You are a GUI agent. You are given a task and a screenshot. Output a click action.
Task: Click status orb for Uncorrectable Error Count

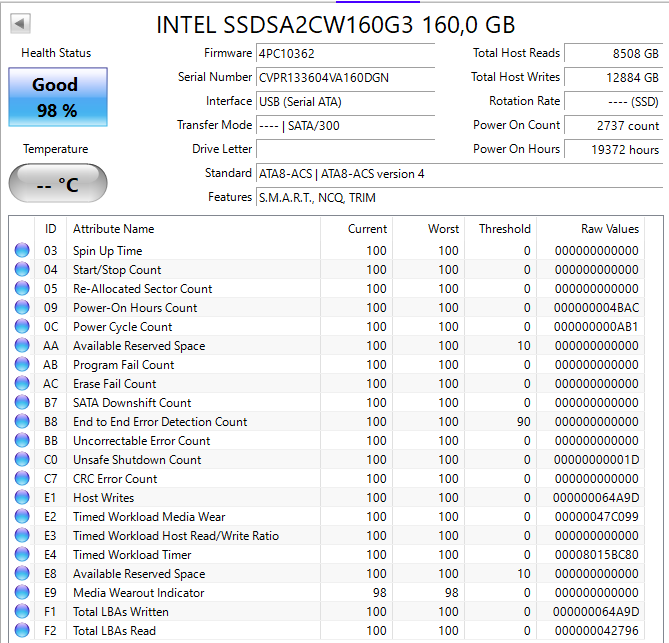click(22, 441)
